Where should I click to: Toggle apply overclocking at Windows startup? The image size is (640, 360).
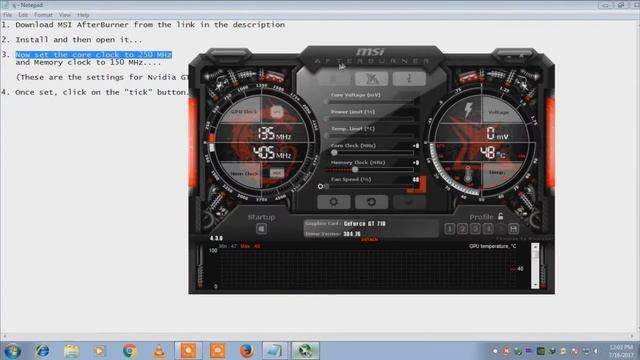coord(261,229)
